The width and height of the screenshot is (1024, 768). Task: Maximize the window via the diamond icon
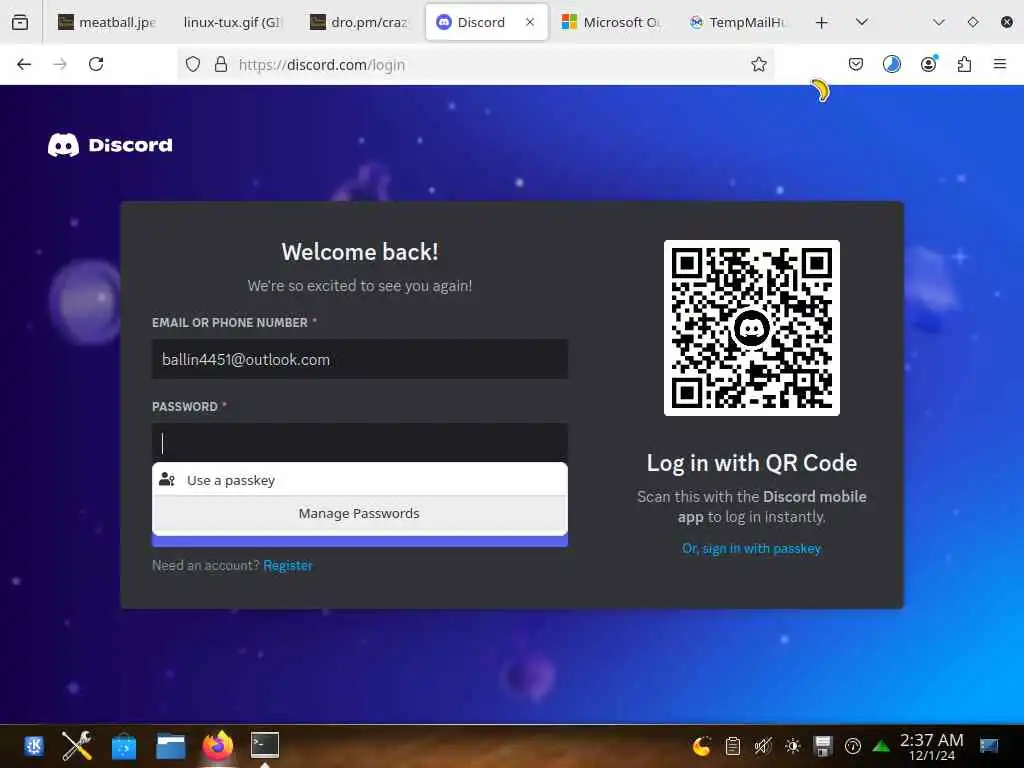pyautogui.click(x=973, y=22)
